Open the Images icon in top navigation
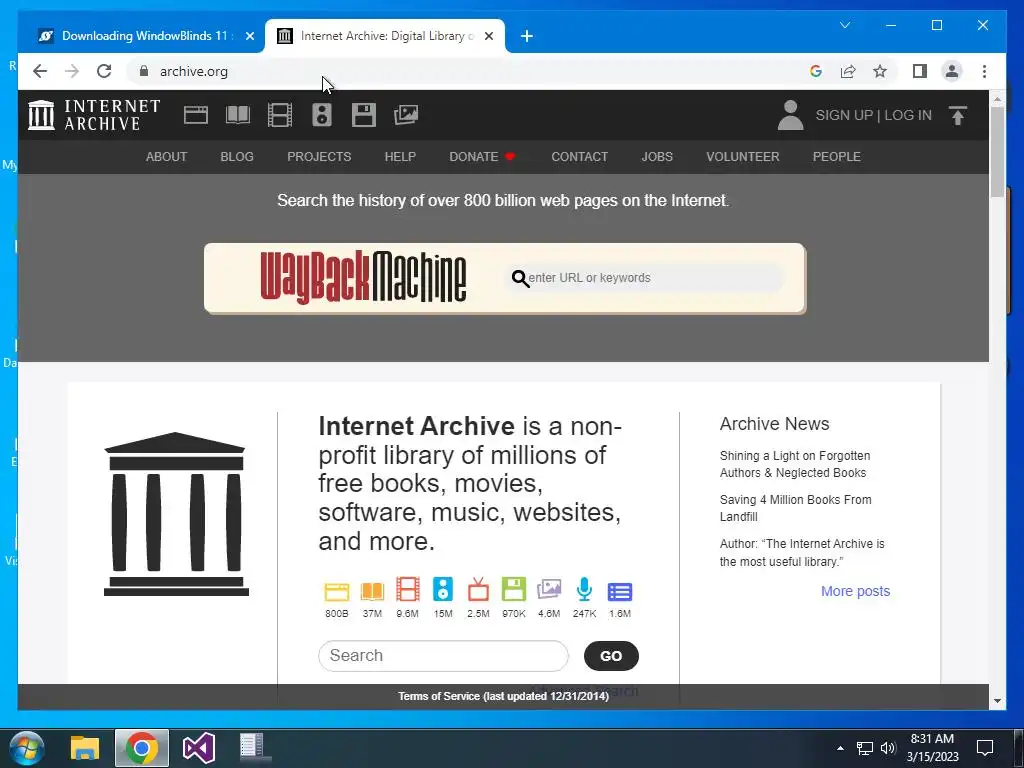1024x768 pixels. [x=406, y=115]
